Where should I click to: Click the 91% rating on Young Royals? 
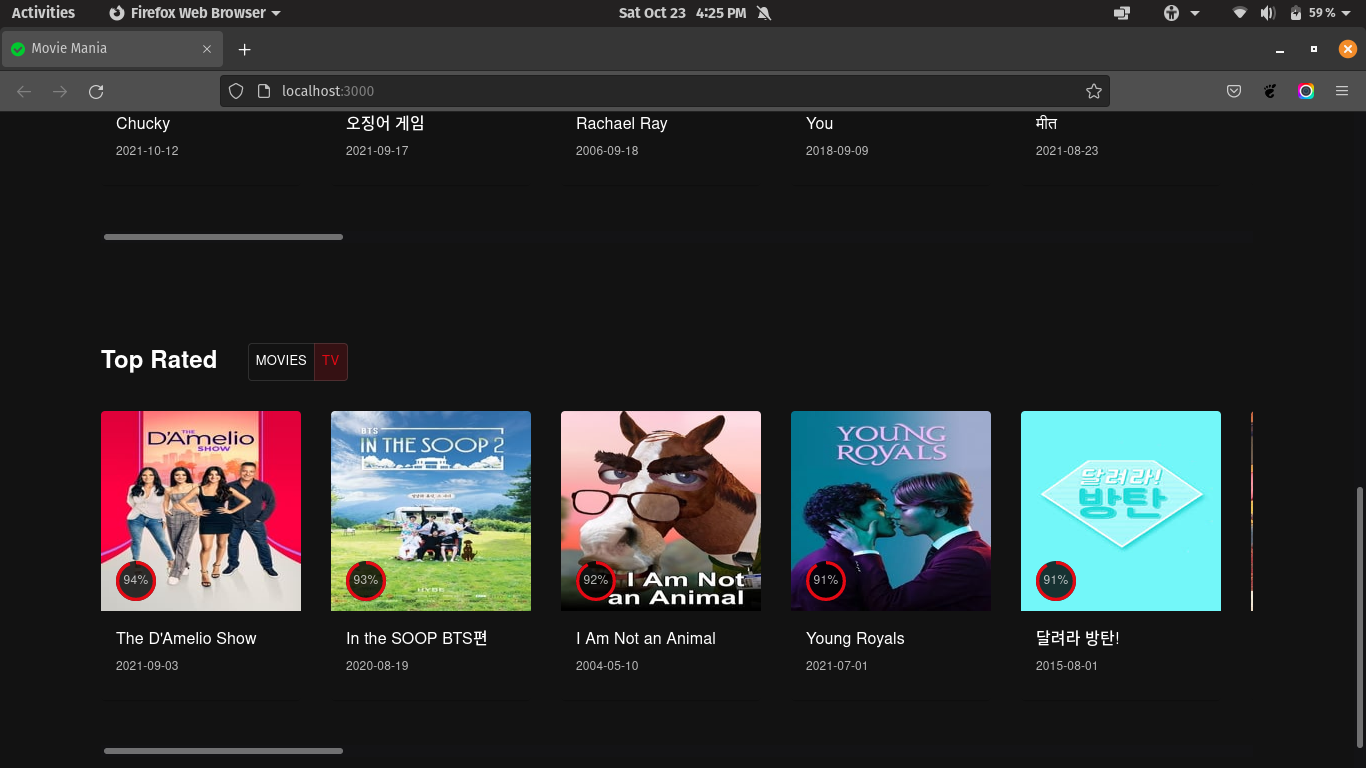pyautogui.click(x=826, y=581)
